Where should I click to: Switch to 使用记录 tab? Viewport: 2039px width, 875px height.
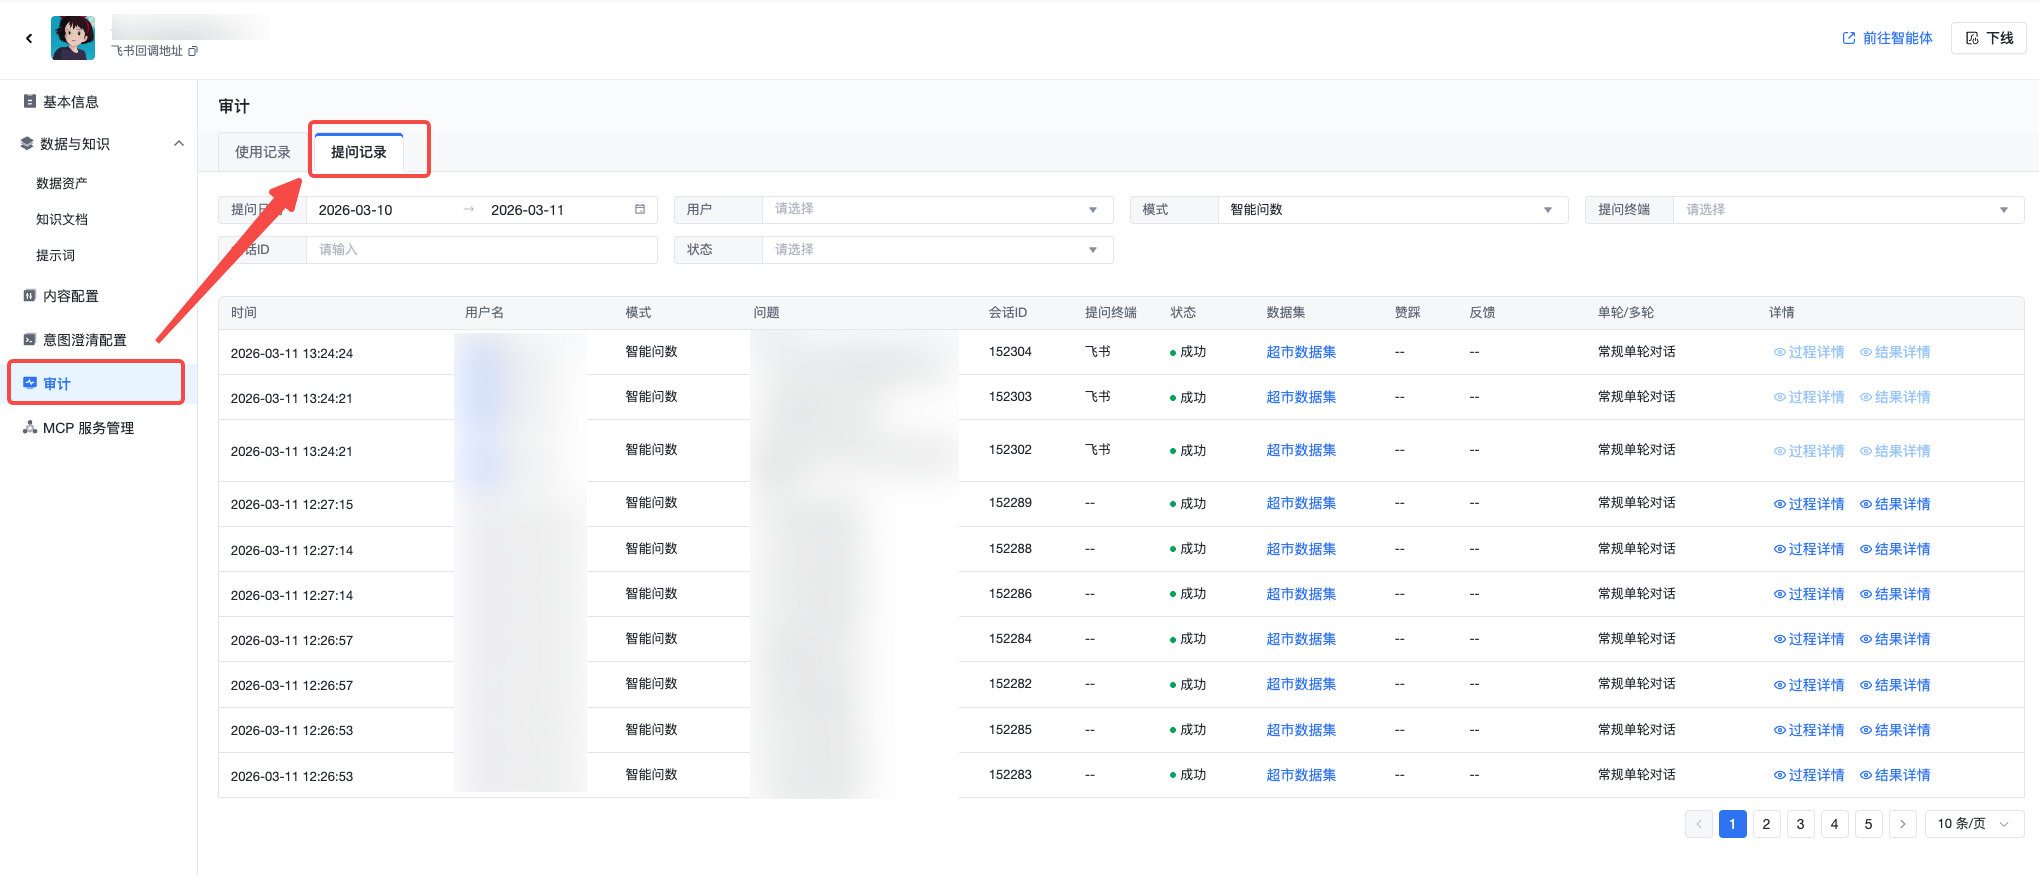pos(262,152)
